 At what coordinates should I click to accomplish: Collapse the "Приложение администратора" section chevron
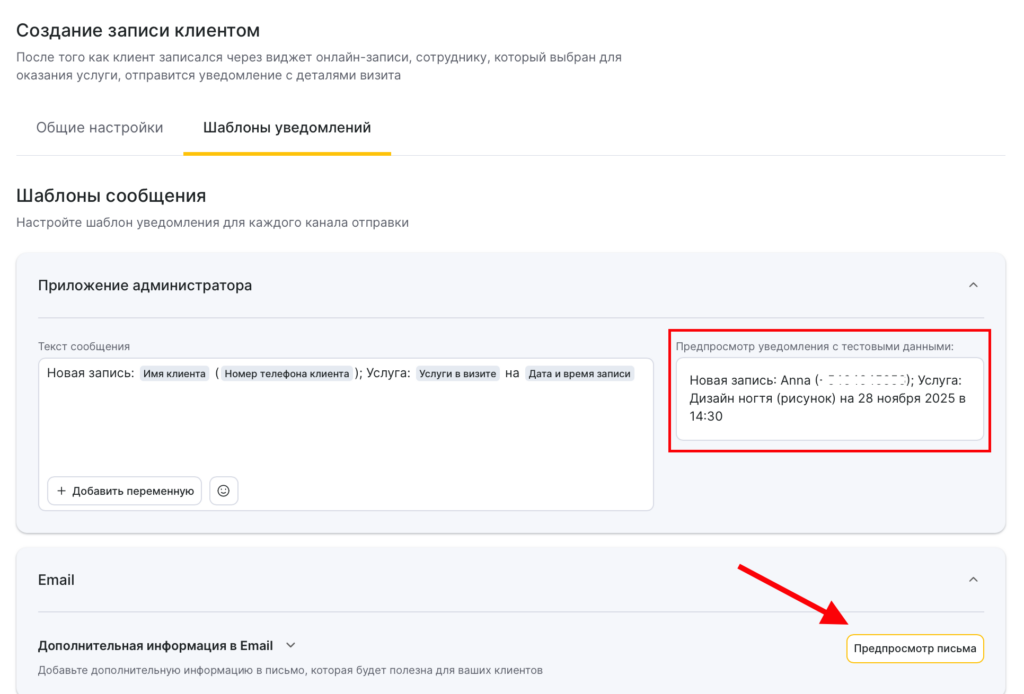point(973,285)
